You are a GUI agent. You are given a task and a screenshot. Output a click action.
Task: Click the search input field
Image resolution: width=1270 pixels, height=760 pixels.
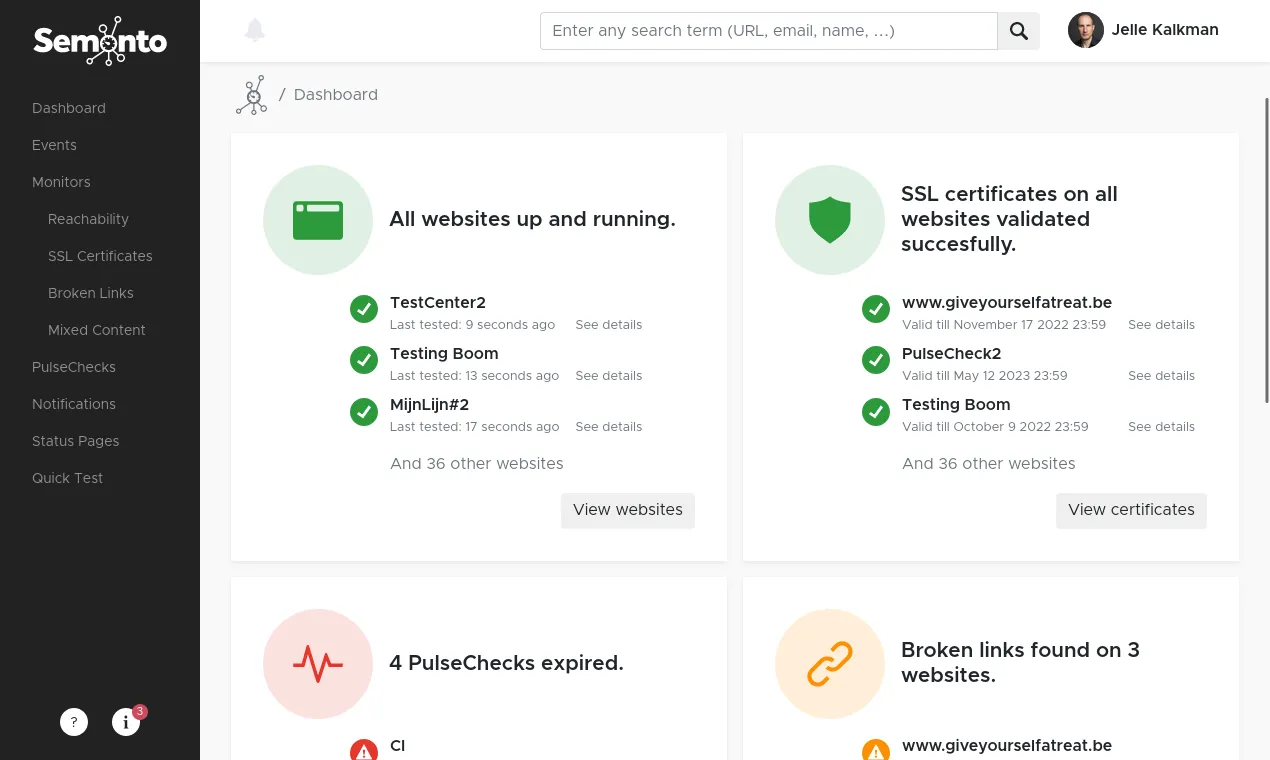[768, 31]
